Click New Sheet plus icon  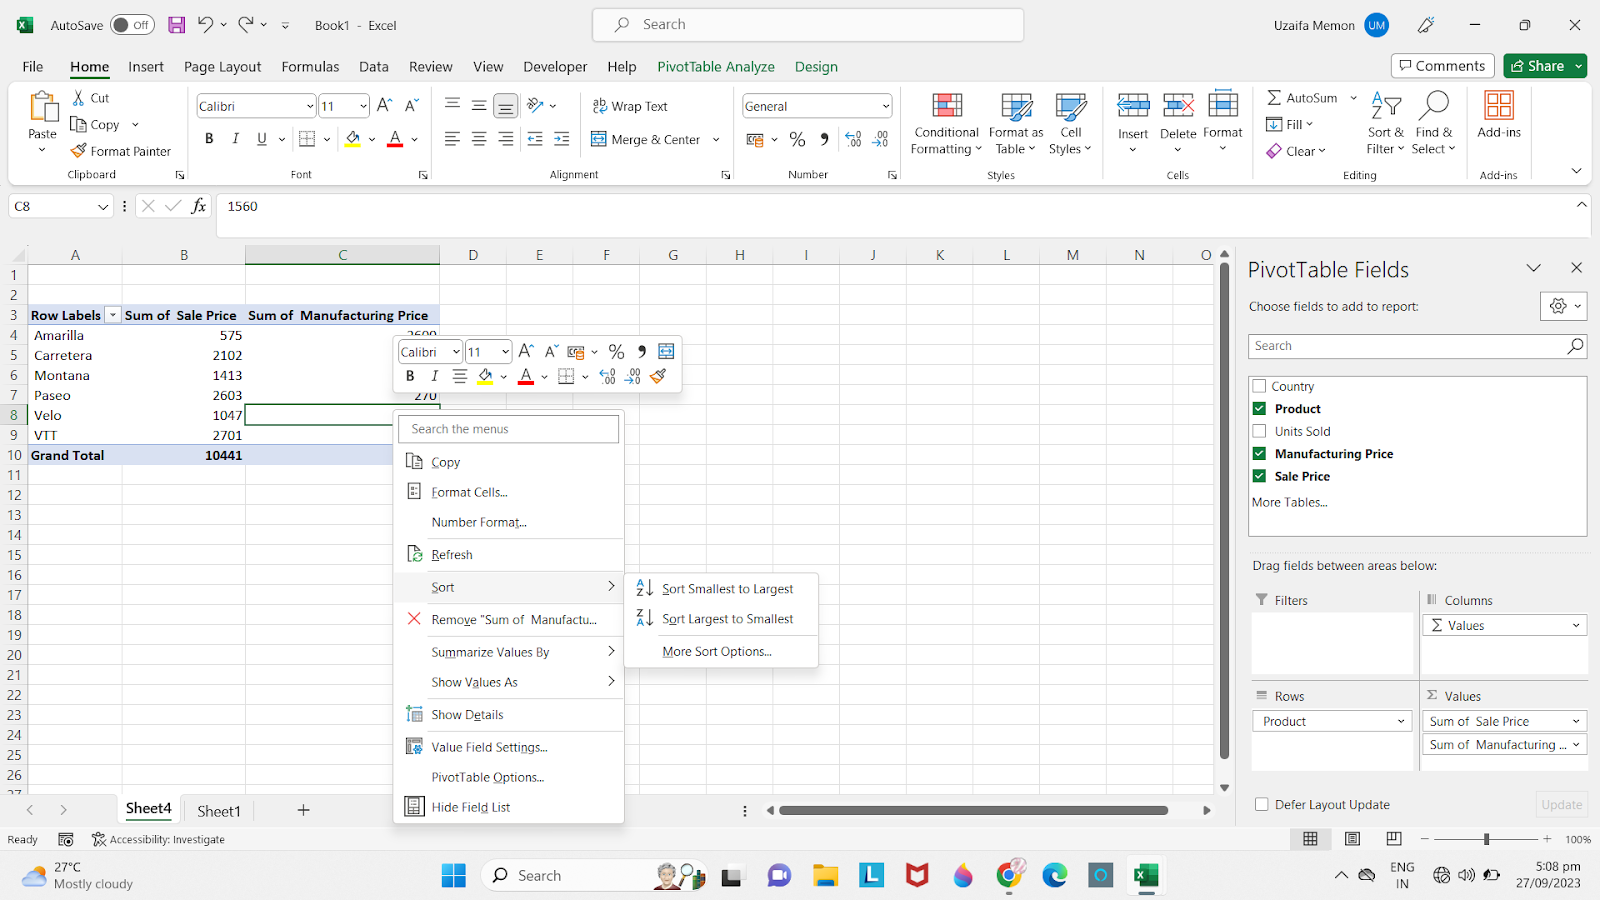[x=303, y=810]
